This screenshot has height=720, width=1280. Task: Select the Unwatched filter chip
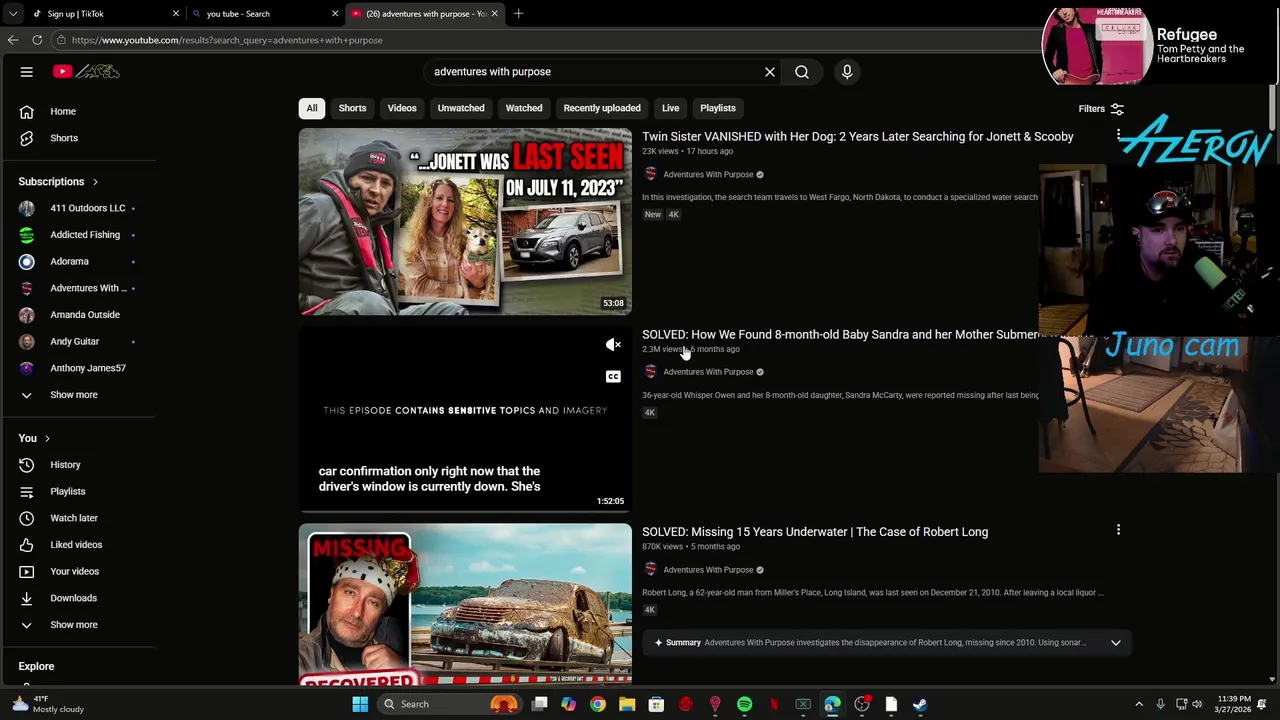point(461,108)
